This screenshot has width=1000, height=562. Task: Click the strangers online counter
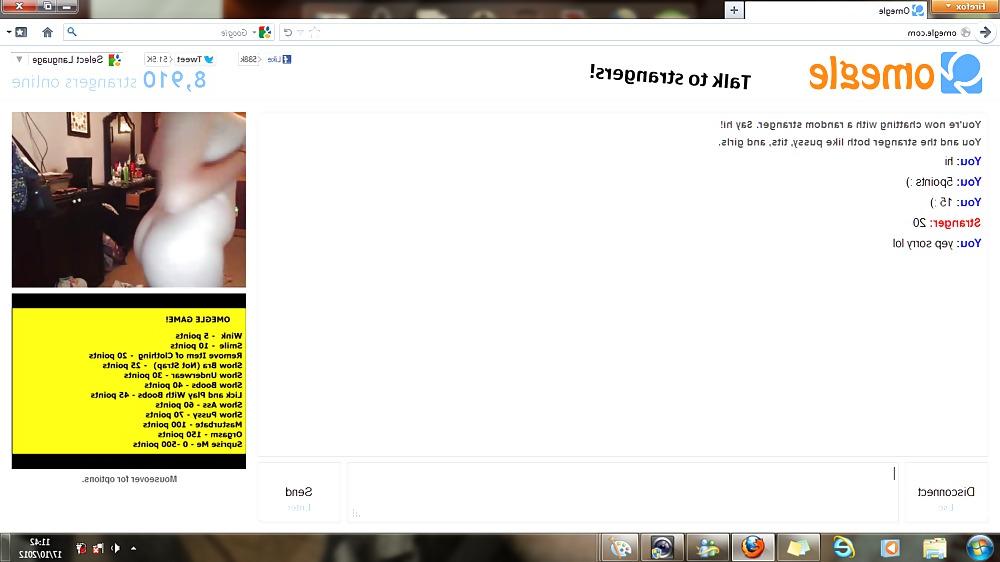(109, 80)
